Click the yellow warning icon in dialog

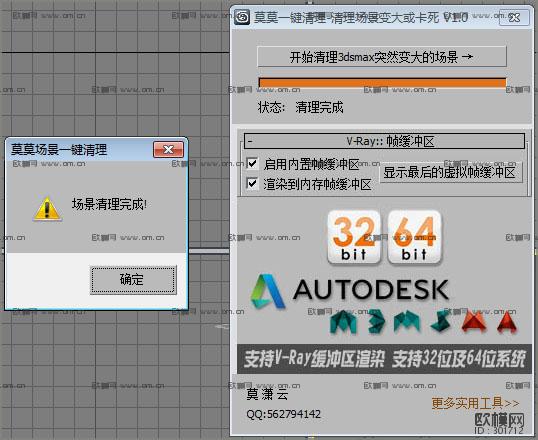point(47,208)
